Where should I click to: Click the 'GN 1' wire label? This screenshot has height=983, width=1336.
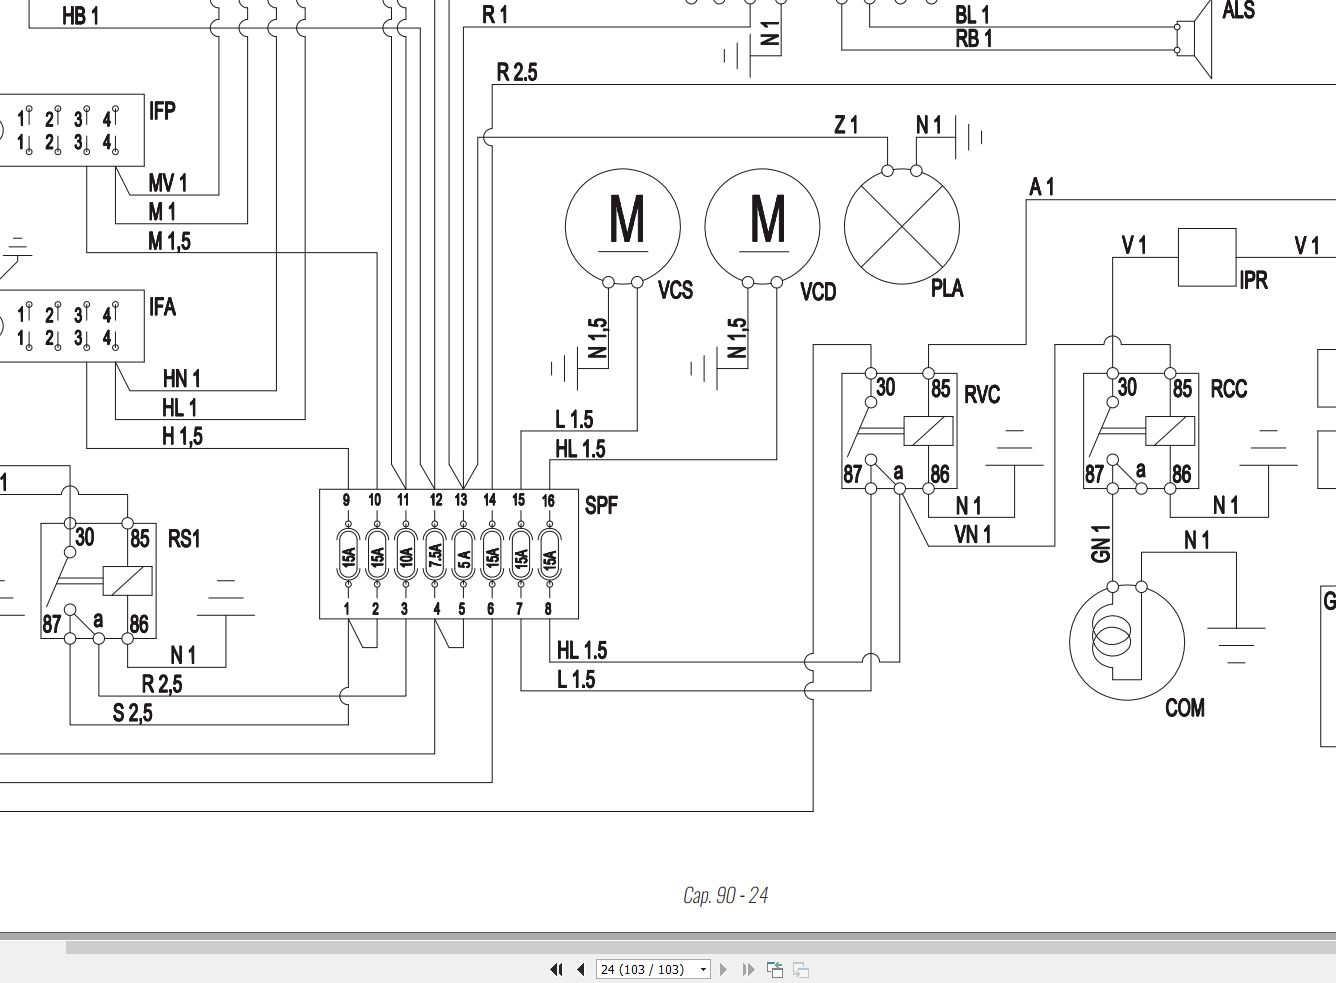[x=1102, y=543]
